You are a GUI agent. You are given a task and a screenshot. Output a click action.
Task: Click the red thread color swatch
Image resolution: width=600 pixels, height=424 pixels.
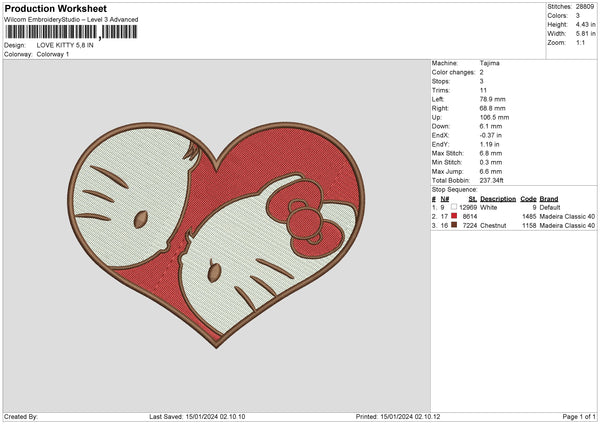456,216
